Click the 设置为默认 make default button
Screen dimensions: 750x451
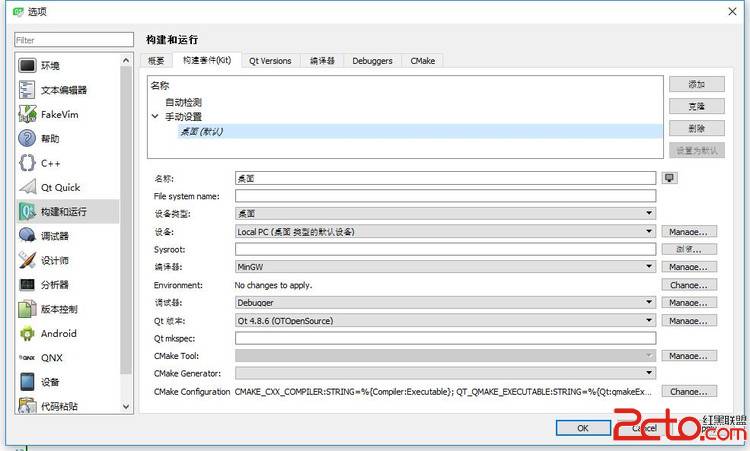point(696,150)
